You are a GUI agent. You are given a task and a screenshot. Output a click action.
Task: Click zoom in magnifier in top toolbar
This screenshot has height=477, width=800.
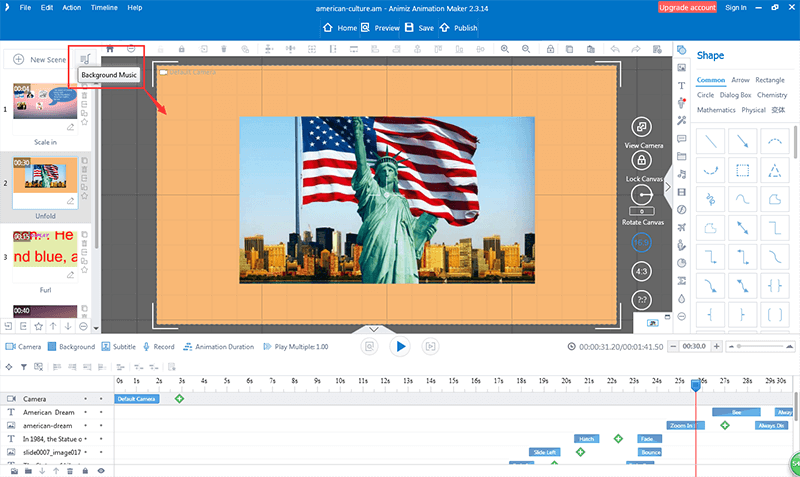(x=505, y=49)
